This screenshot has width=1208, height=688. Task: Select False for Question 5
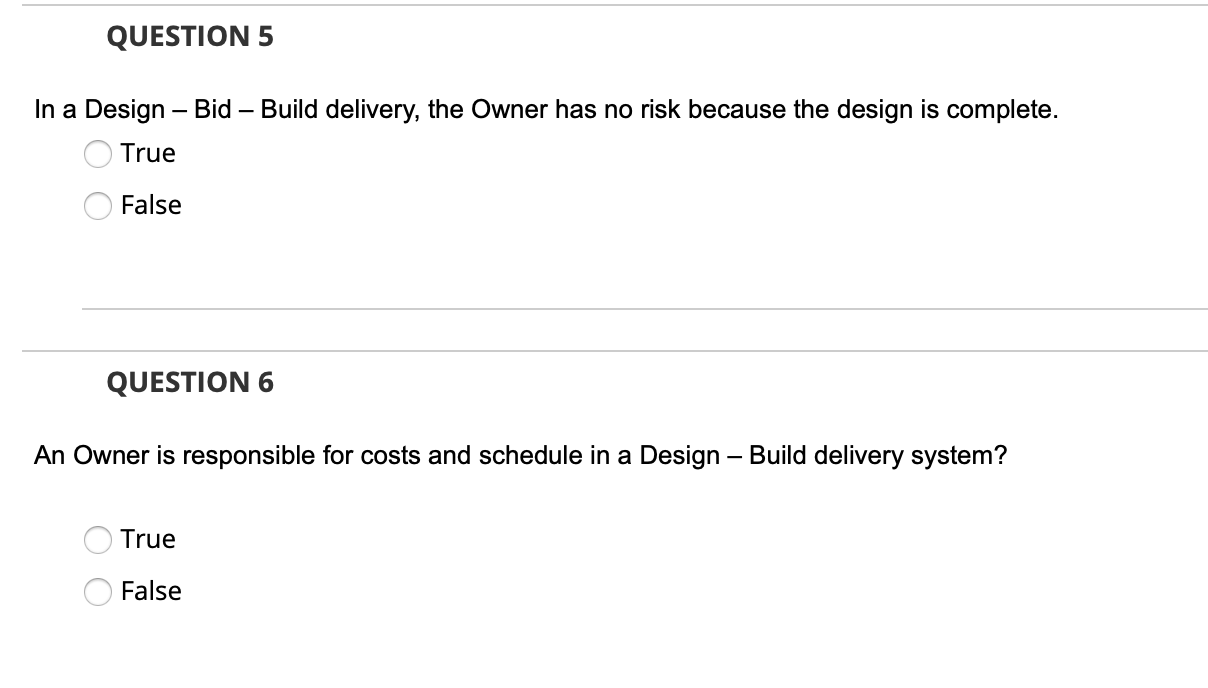(98, 205)
